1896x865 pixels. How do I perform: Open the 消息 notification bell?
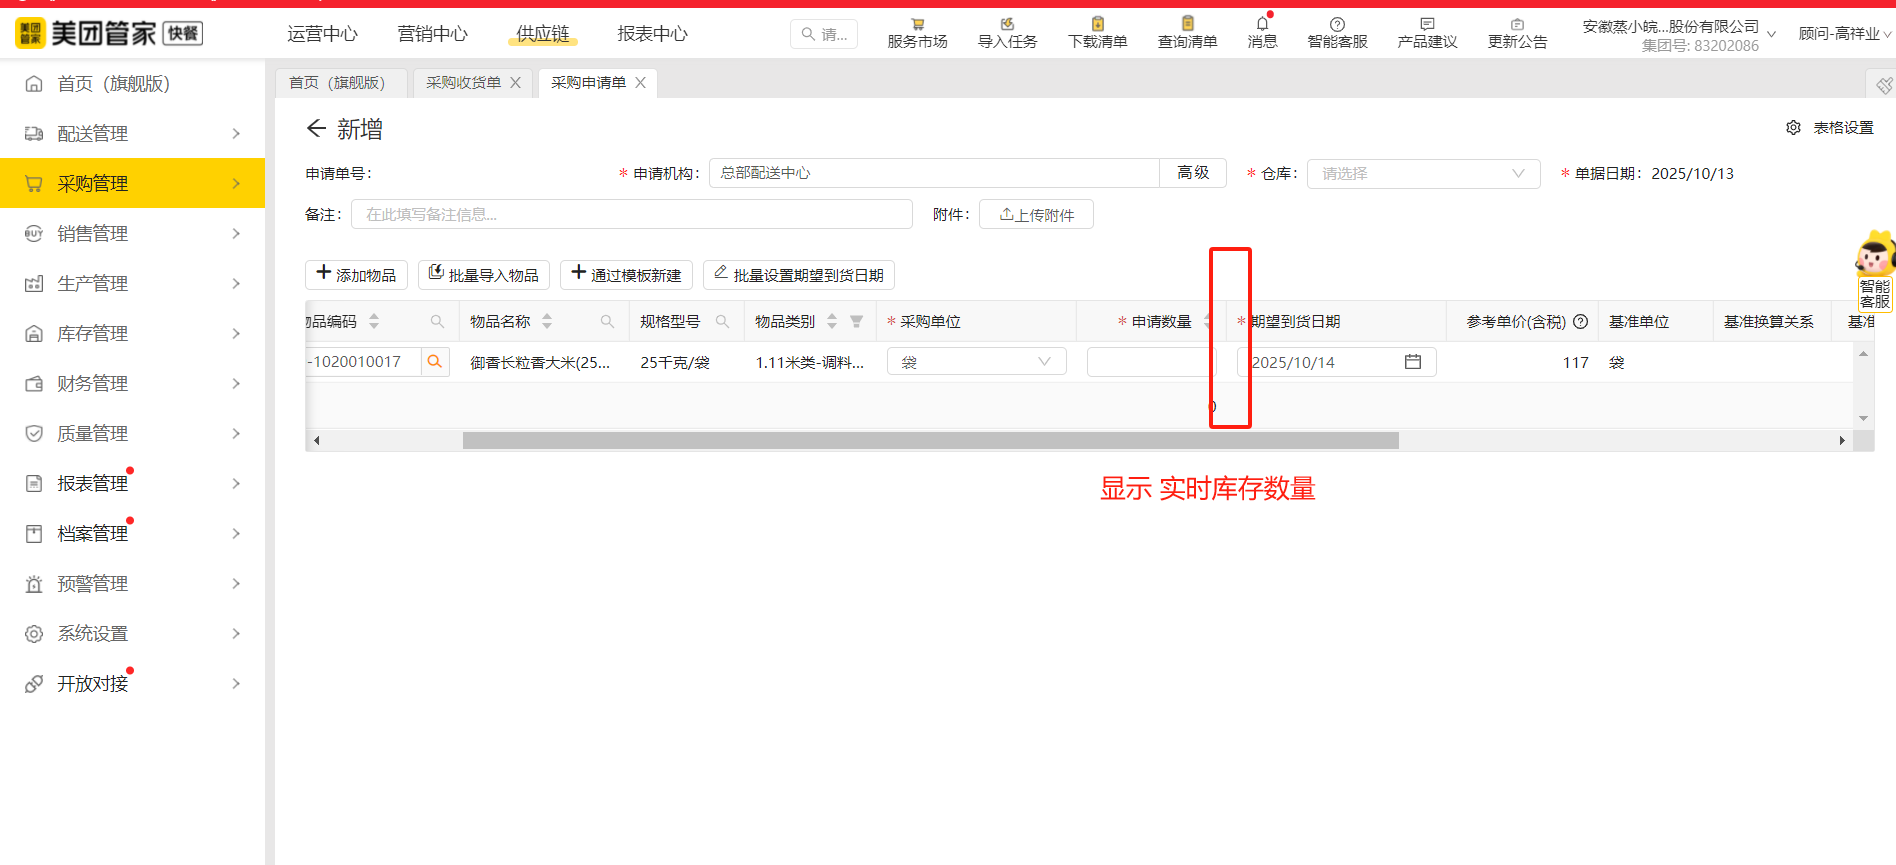coord(1262,24)
